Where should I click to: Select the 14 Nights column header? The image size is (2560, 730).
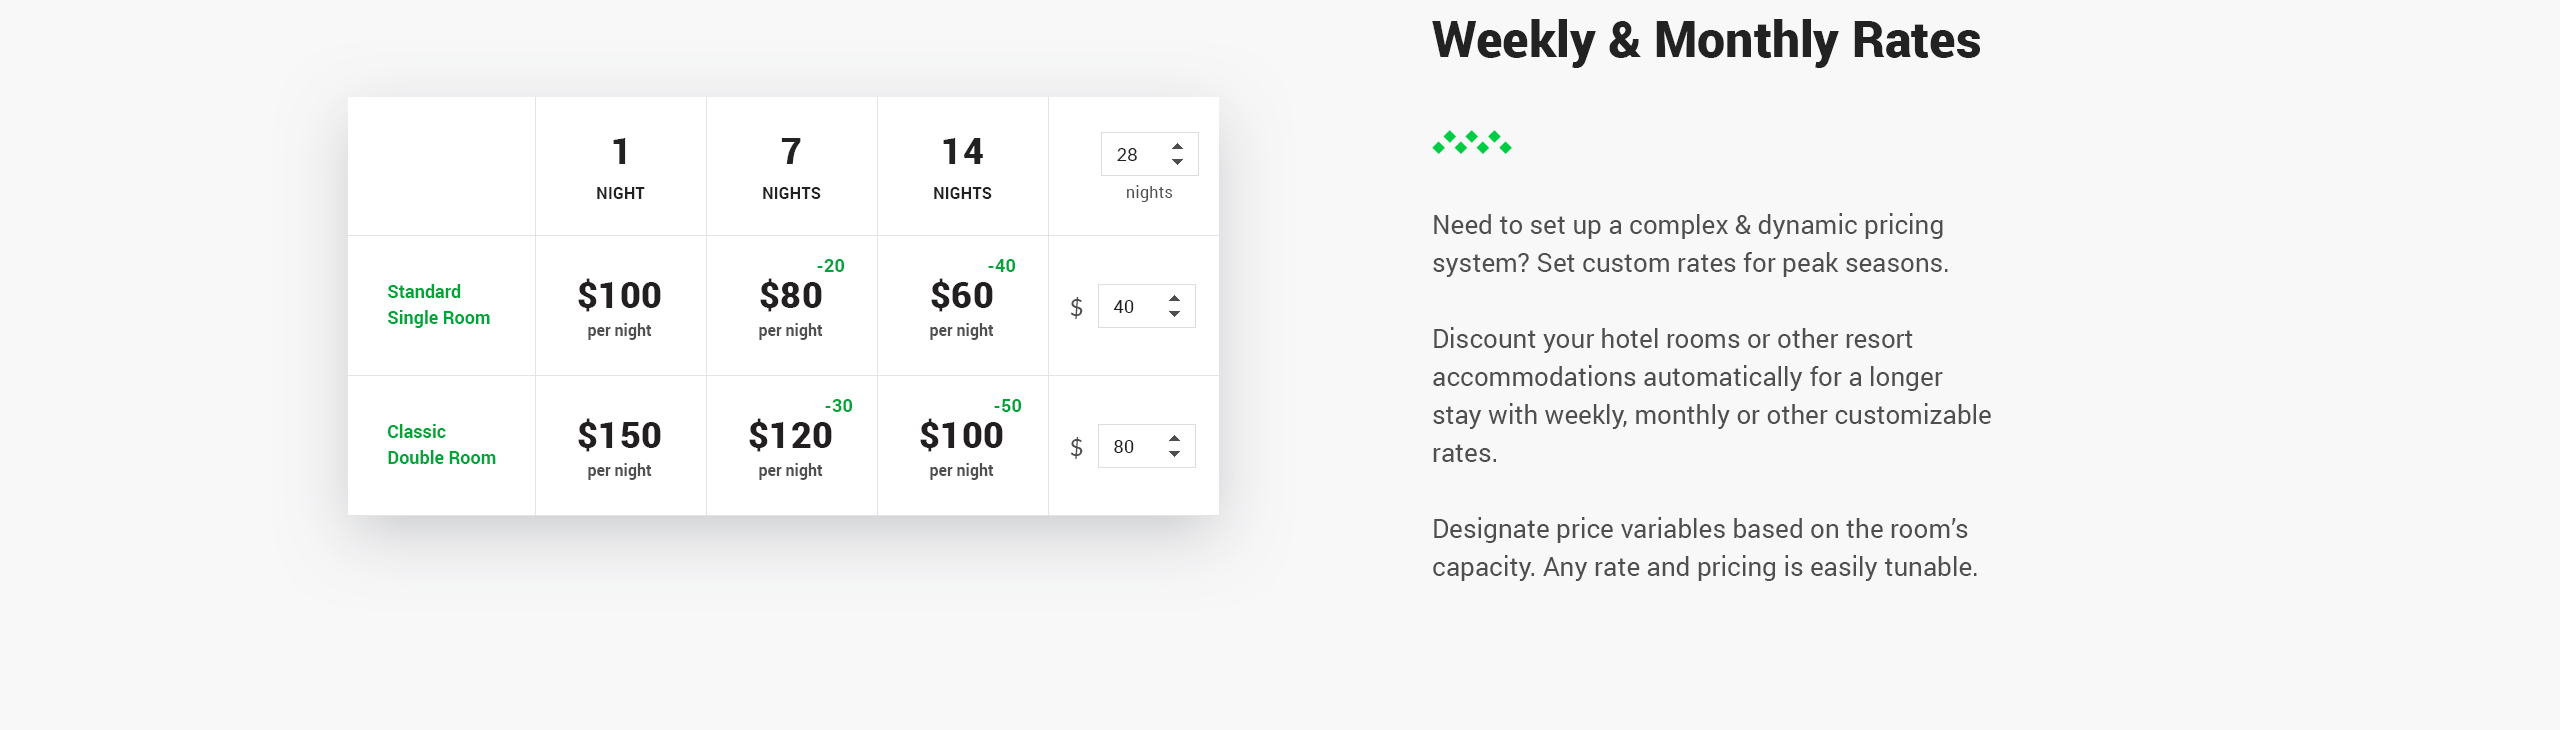963,166
